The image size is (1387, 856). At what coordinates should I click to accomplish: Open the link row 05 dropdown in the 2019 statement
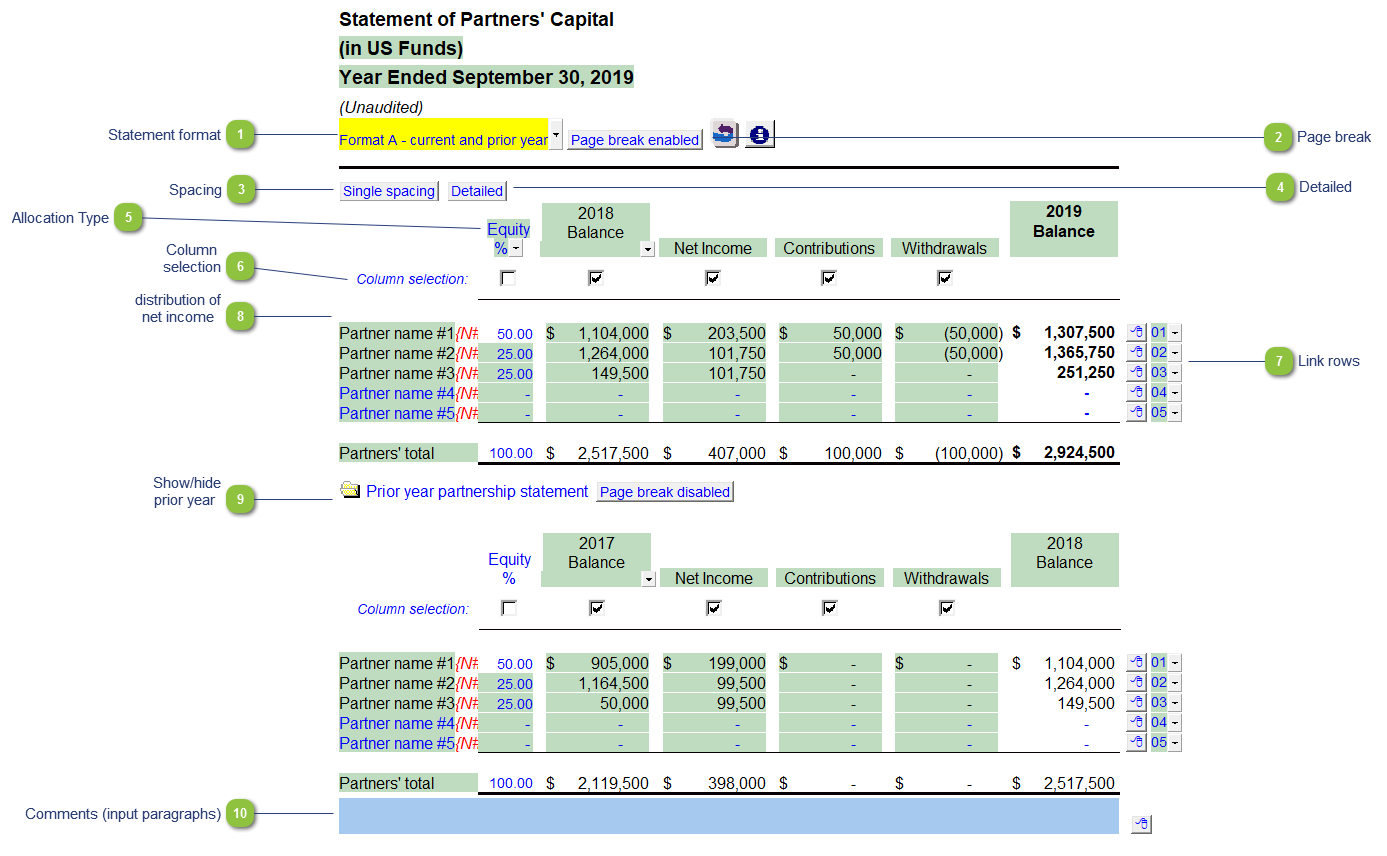click(x=1175, y=412)
